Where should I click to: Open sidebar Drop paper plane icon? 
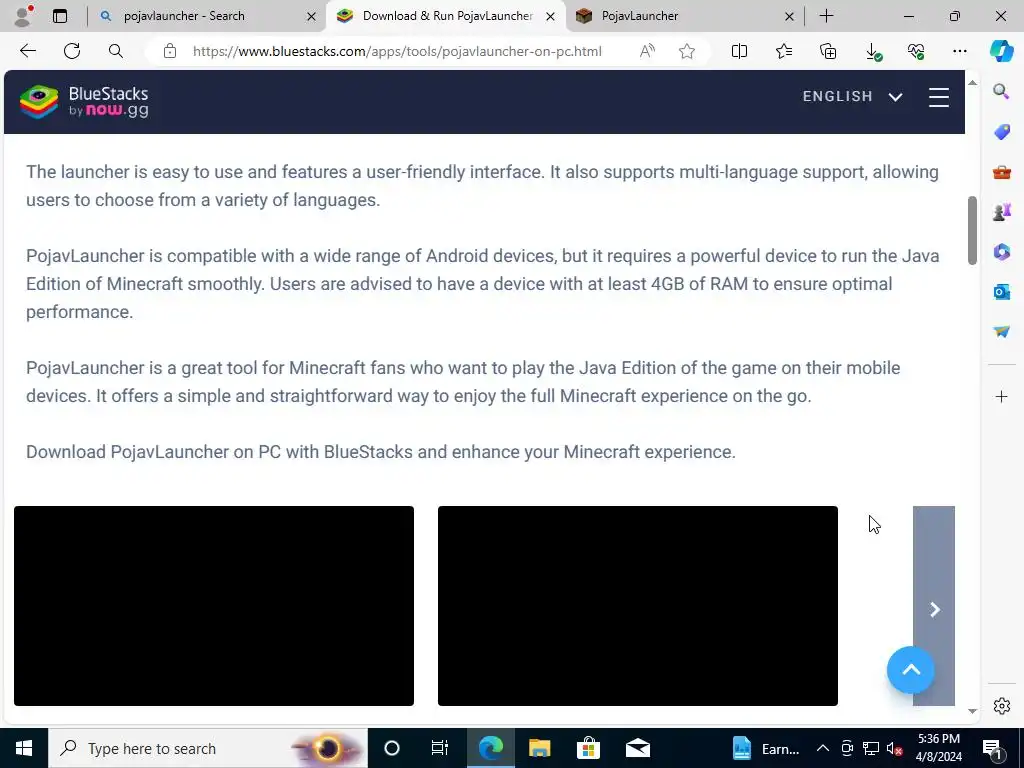[1001, 332]
